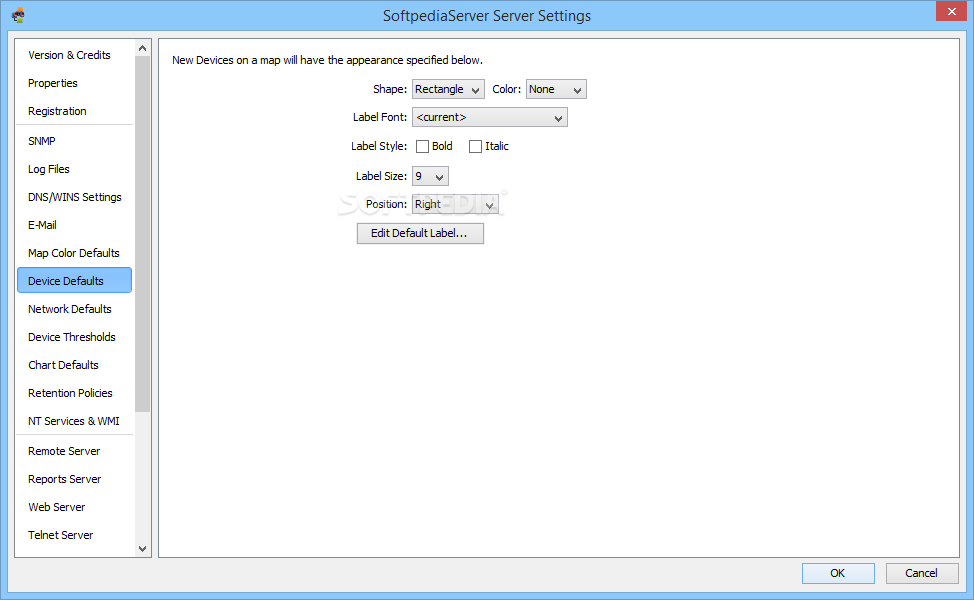The height and width of the screenshot is (600, 974).
Task: Close the Server Settings window
Action: click(x=951, y=11)
